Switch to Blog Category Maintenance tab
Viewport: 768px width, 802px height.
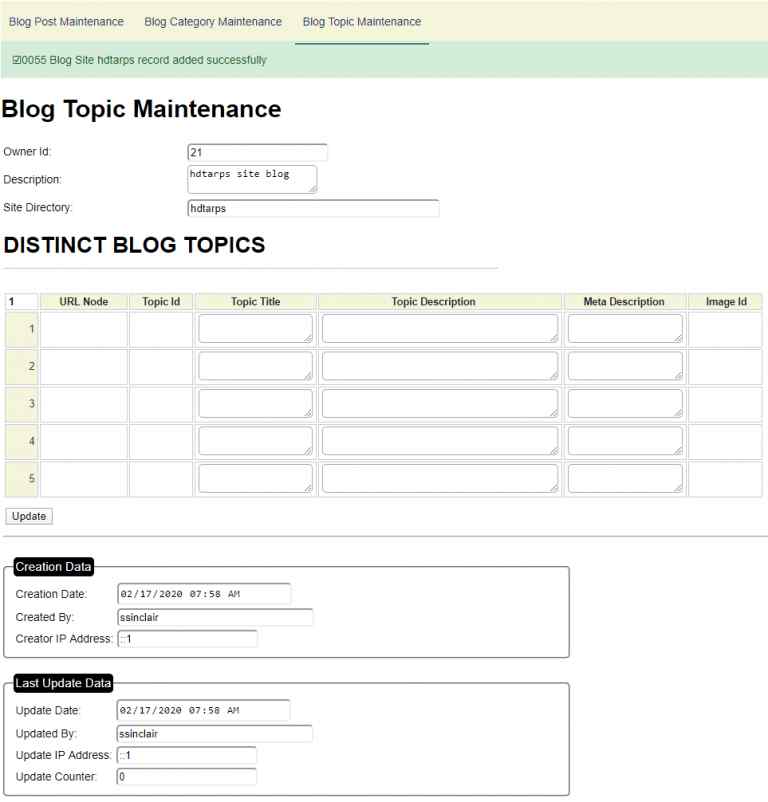pos(213,21)
